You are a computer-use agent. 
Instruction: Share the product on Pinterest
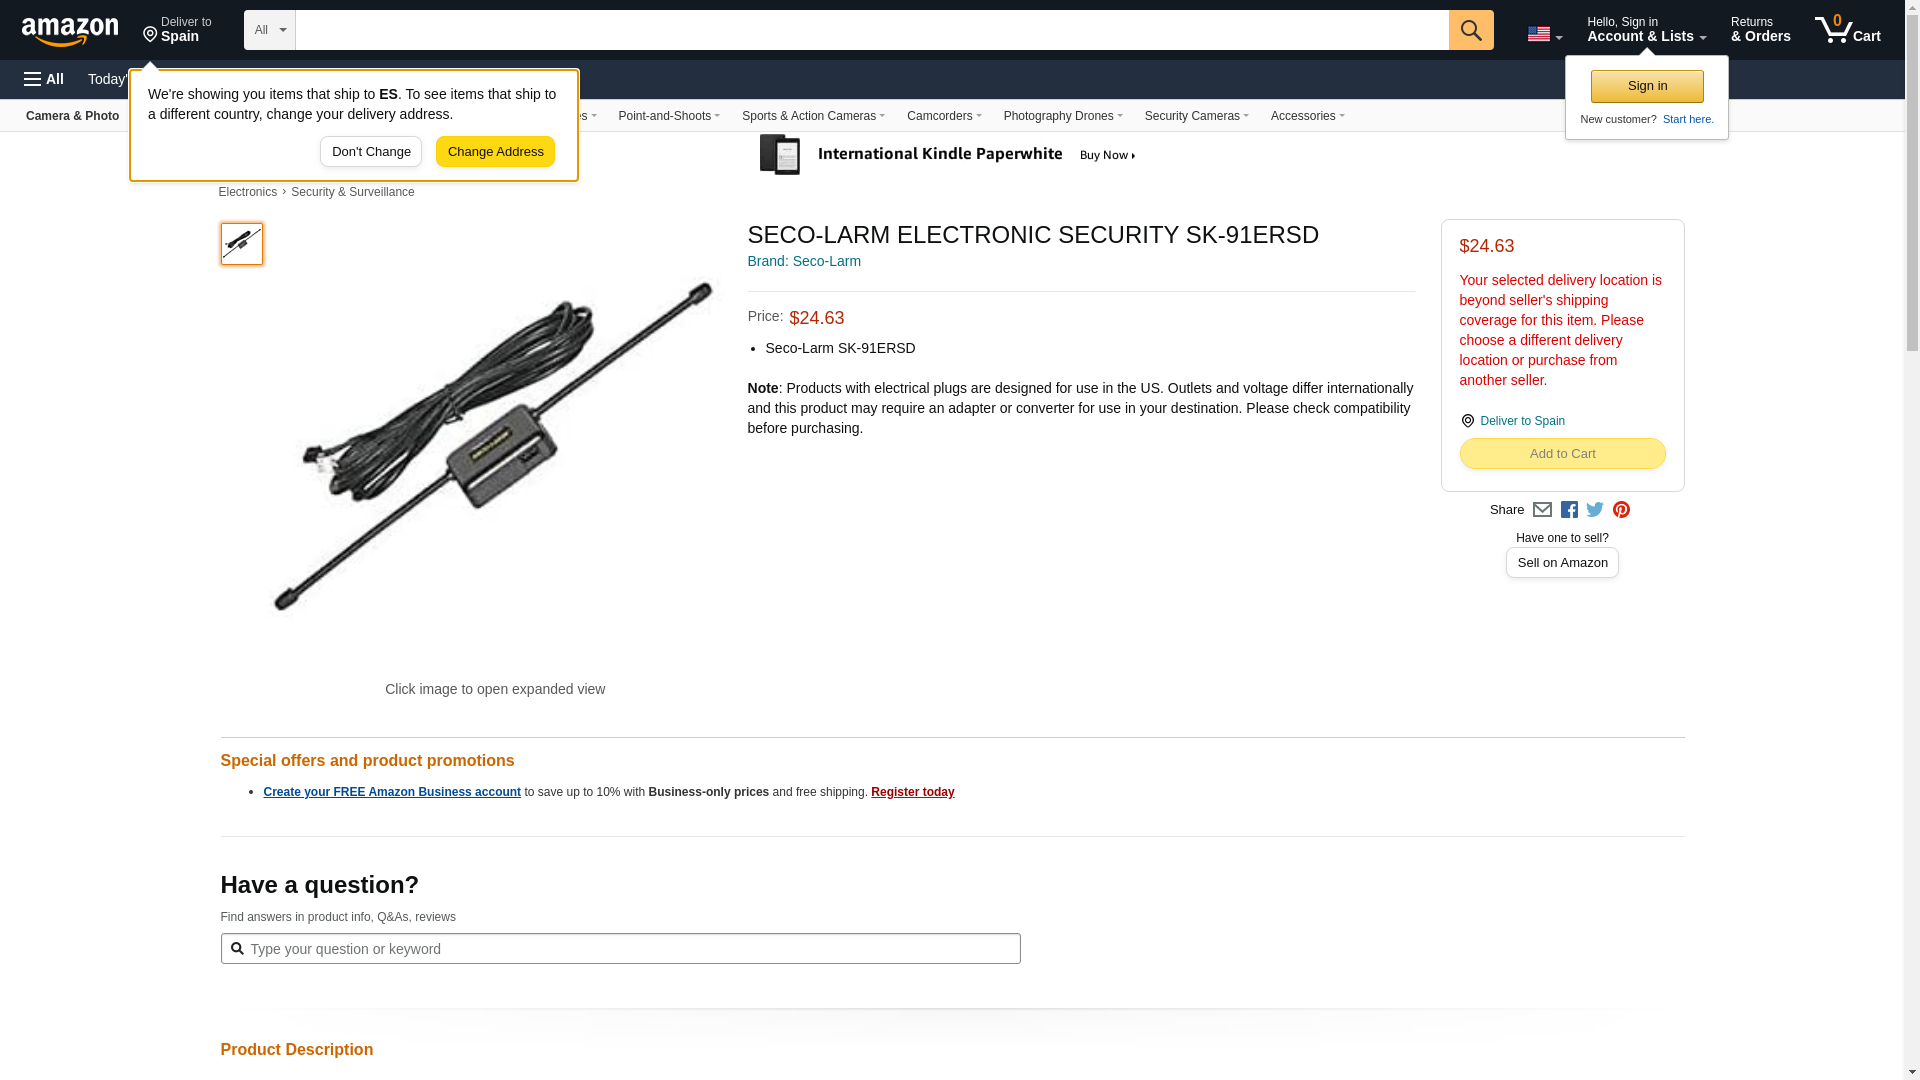coord(1621,510)
